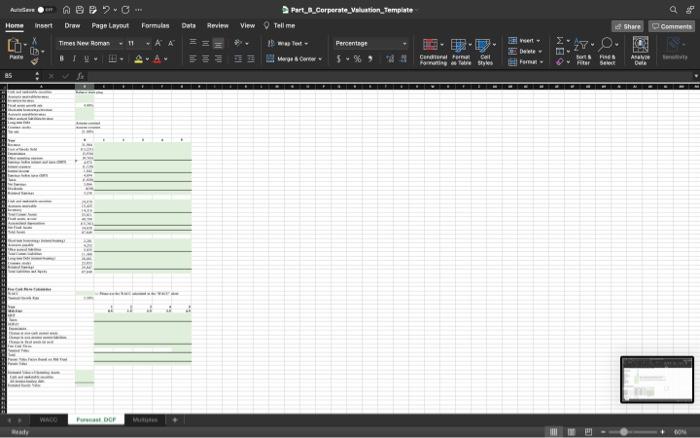The height and width of the screenshot is (438, 700).
Task: Toggle Wrap Text for selected cells
Action: [288, 43]
